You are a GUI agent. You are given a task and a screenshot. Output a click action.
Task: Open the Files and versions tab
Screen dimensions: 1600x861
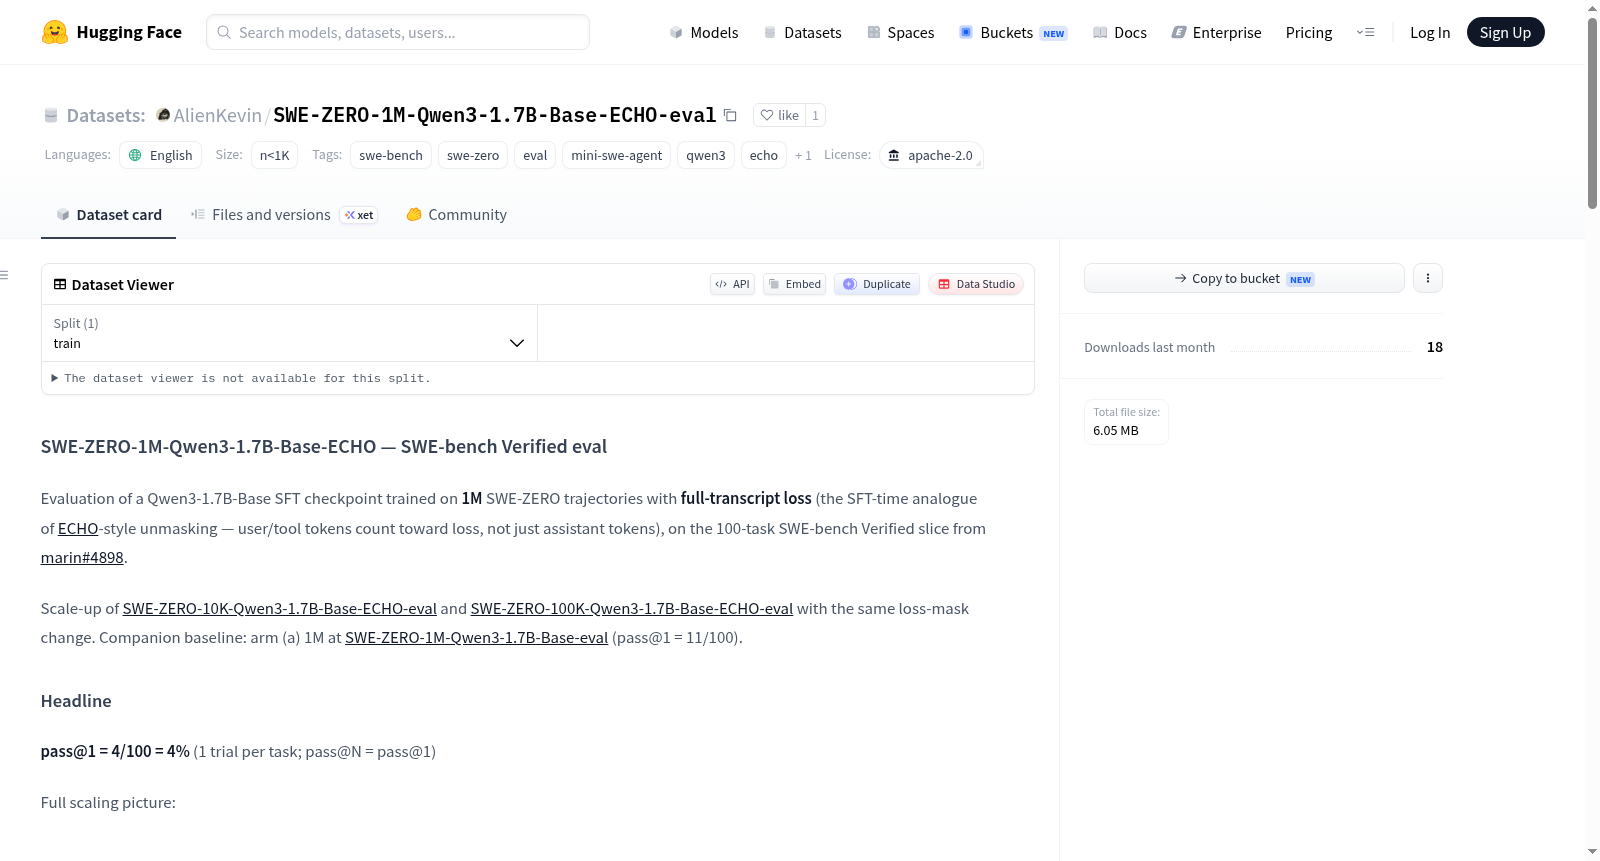pos(283,214)
